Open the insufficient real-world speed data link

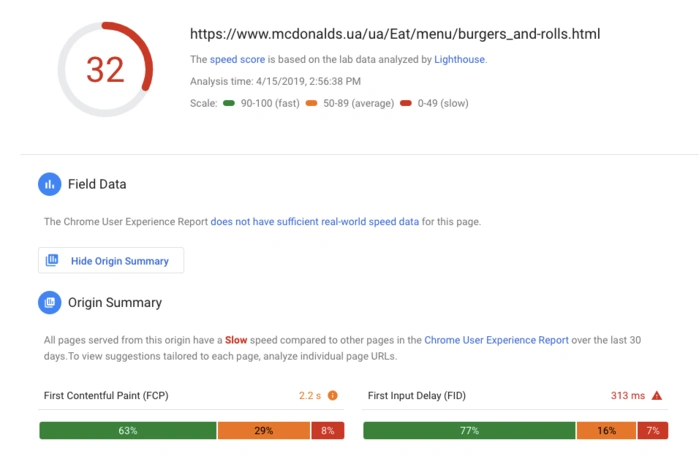pyautogui.click(x=315, y=221)
